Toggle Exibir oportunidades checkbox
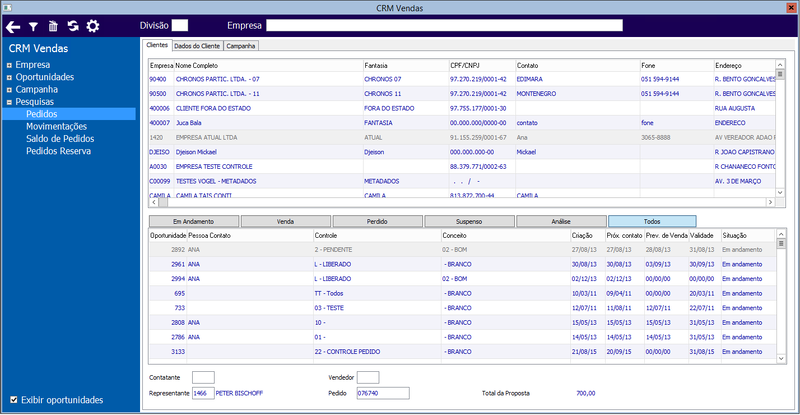Viewport: 800px width, 415px height. (14, 400)
